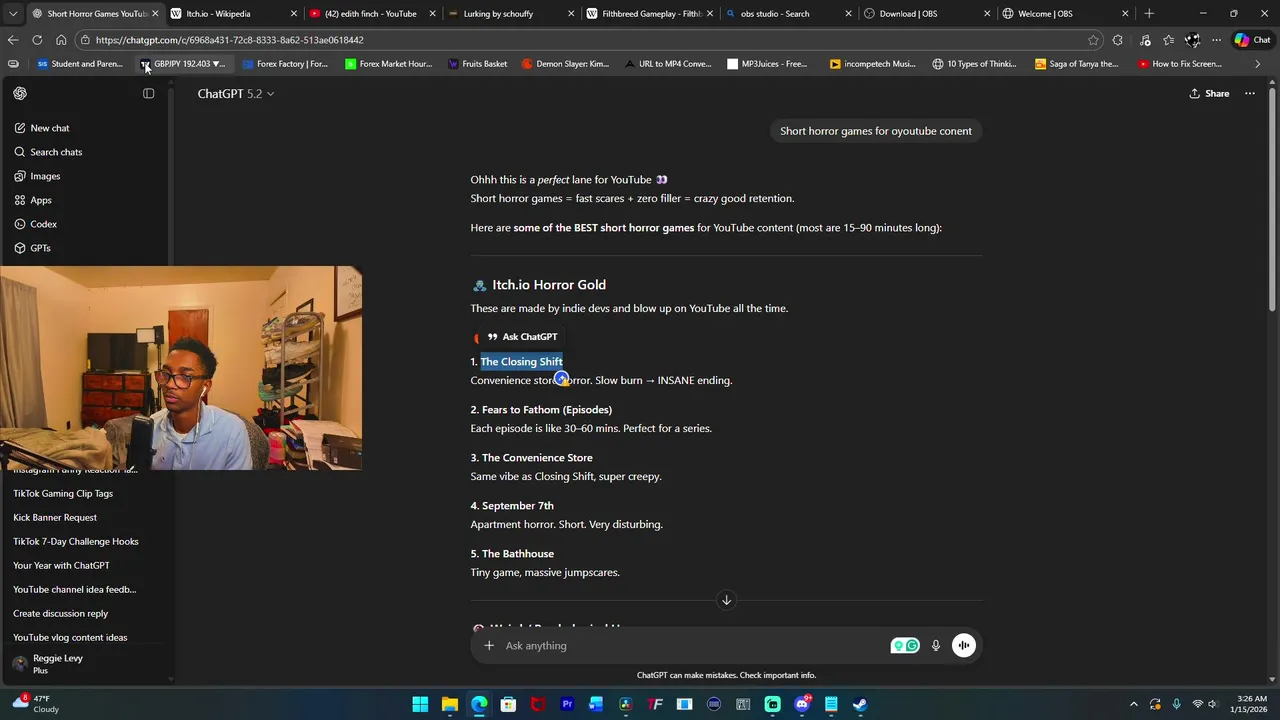The image size is (1280, 720).
Task: Start a New chat
Action: 50,128
